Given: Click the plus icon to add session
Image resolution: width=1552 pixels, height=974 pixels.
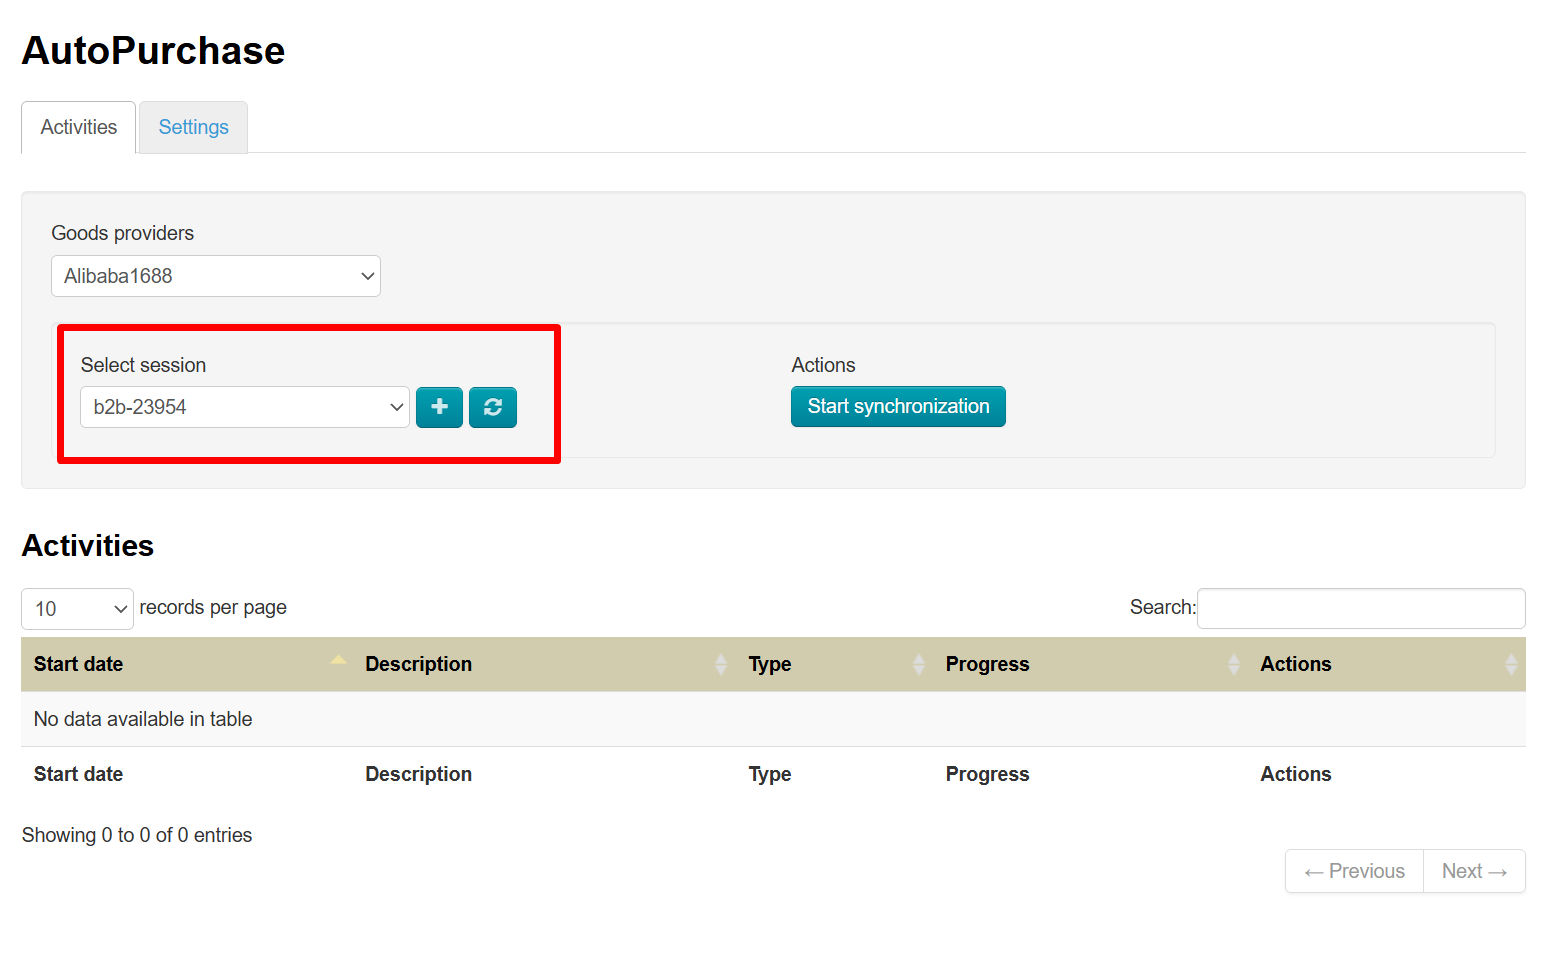Looking at the screenshot, I should 439,407.
